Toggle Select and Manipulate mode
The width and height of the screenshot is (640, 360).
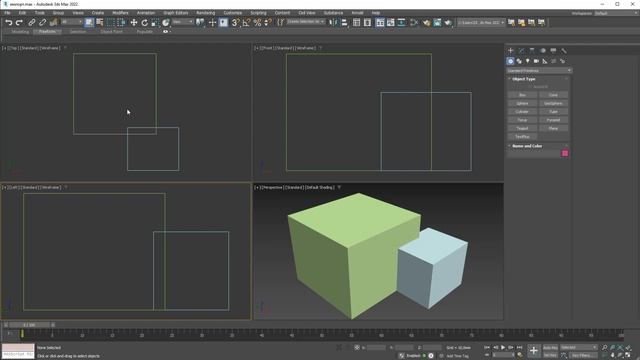[x=212, y=22]
